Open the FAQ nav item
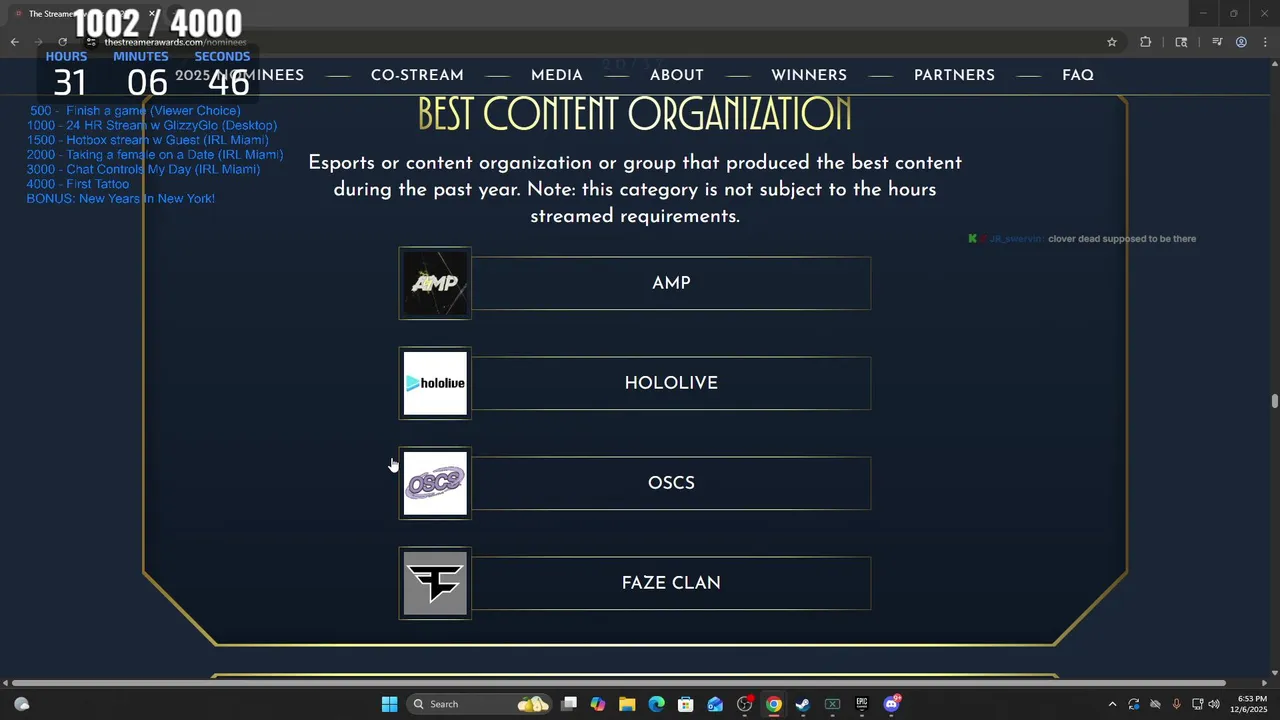Image resolution: width=1280 pixels, height=720 pixels. [x=1078, y=75]
